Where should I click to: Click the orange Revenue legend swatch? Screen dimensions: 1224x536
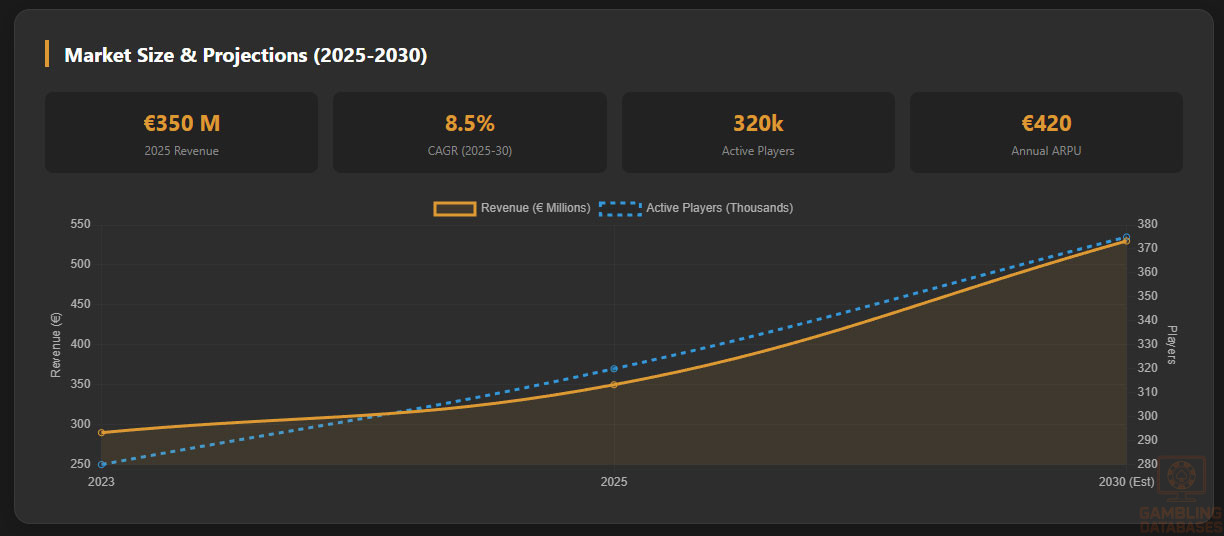[x=454, y=208]
